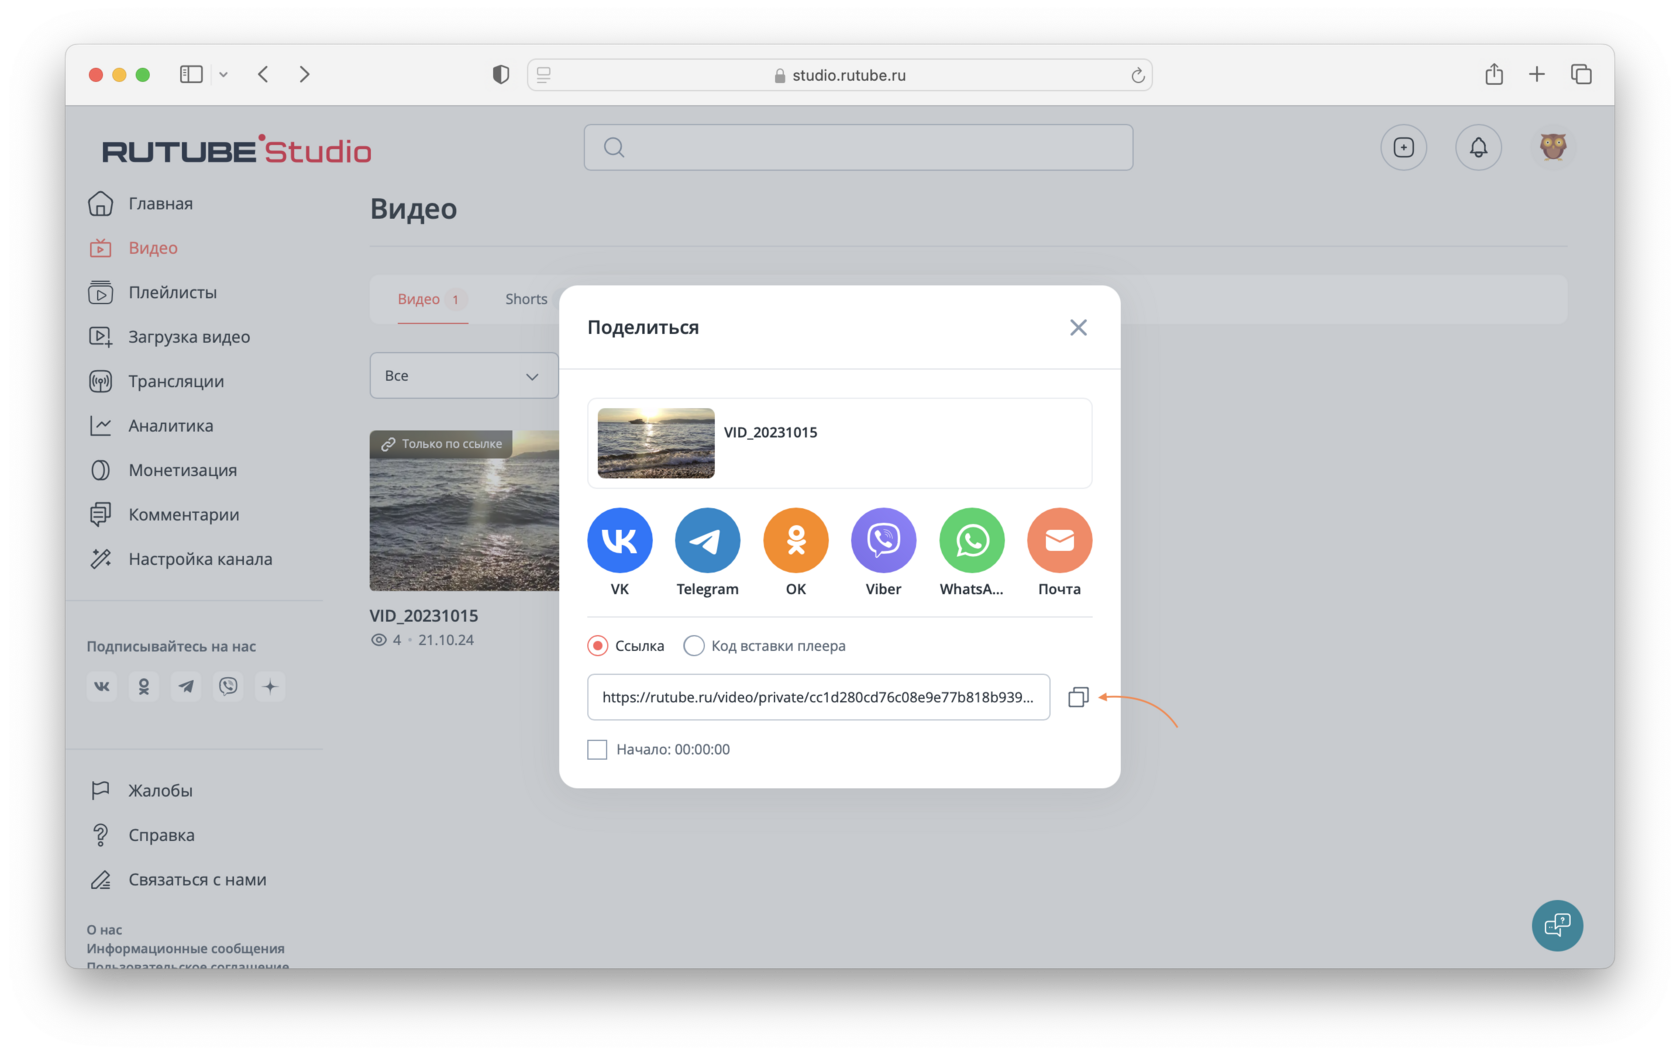The image size is (1680, 1055).
Task: Share the video via WhatsApp icon
Action: (x=972, y=540)
